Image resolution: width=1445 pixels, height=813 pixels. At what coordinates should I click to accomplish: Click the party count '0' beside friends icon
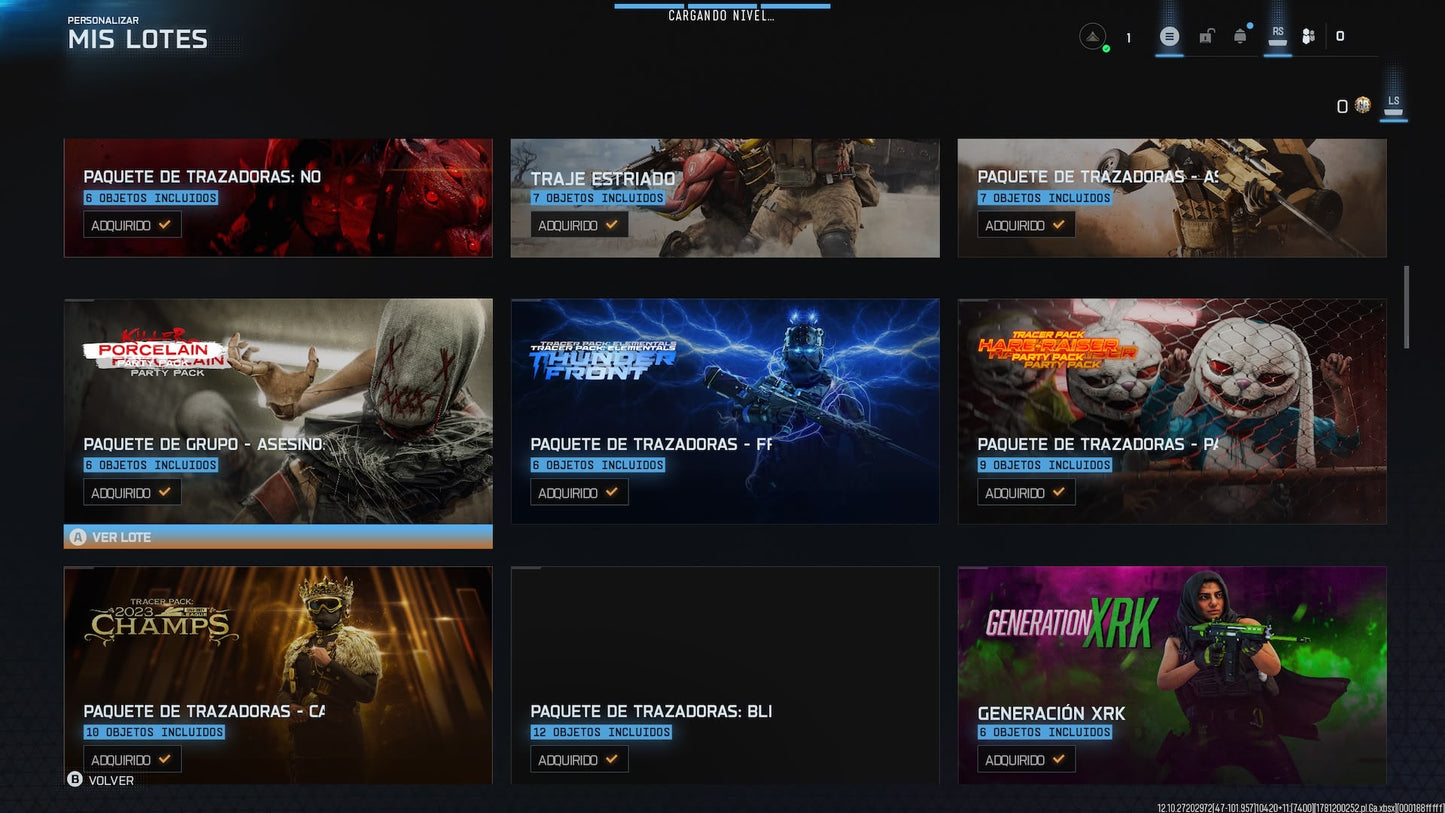point(1340,36)
